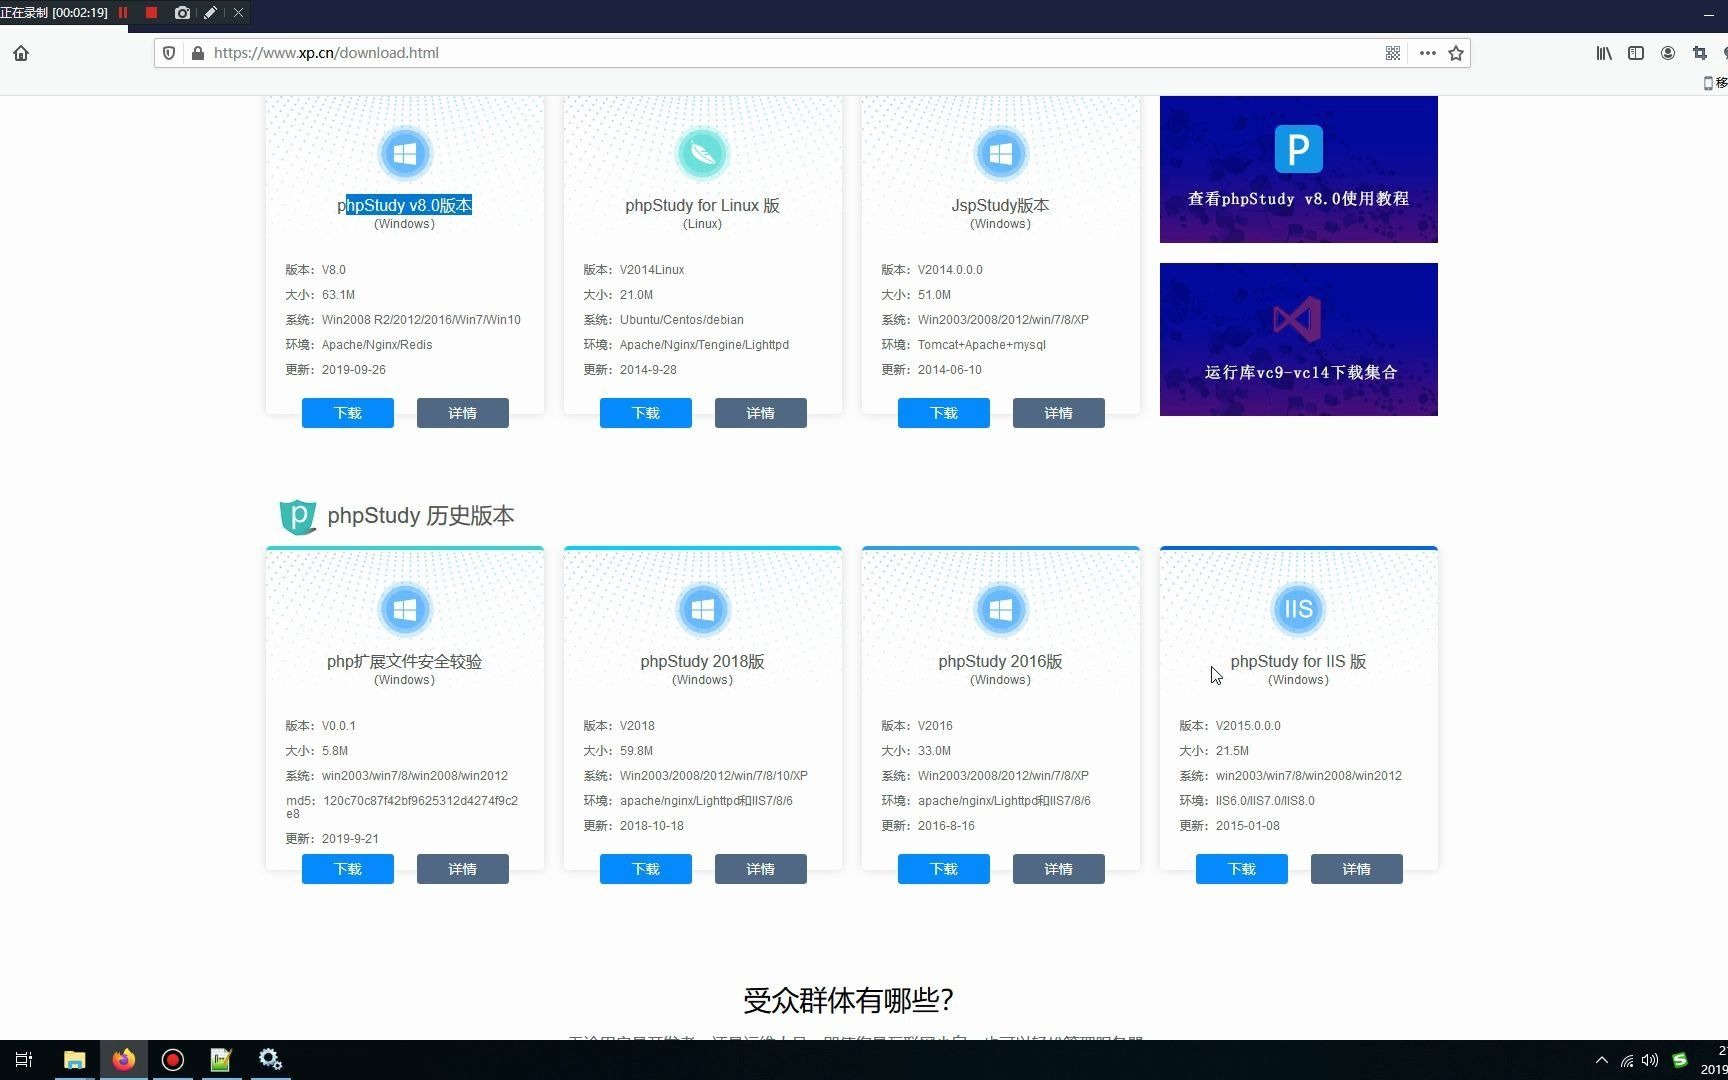View details of phpStudy for Linux

pos(761,413)
